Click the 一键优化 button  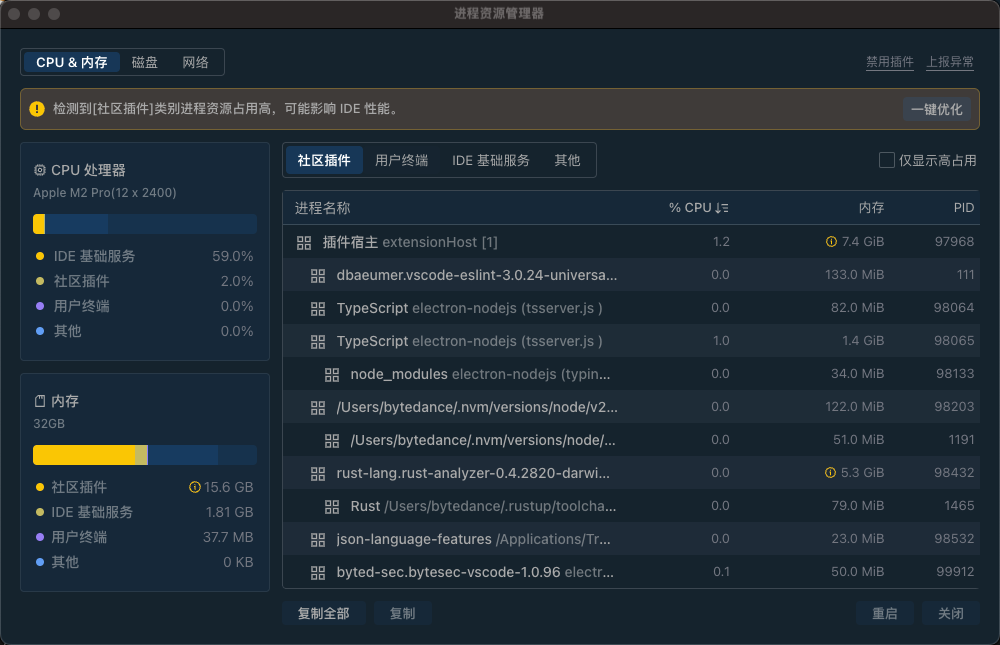936,109
